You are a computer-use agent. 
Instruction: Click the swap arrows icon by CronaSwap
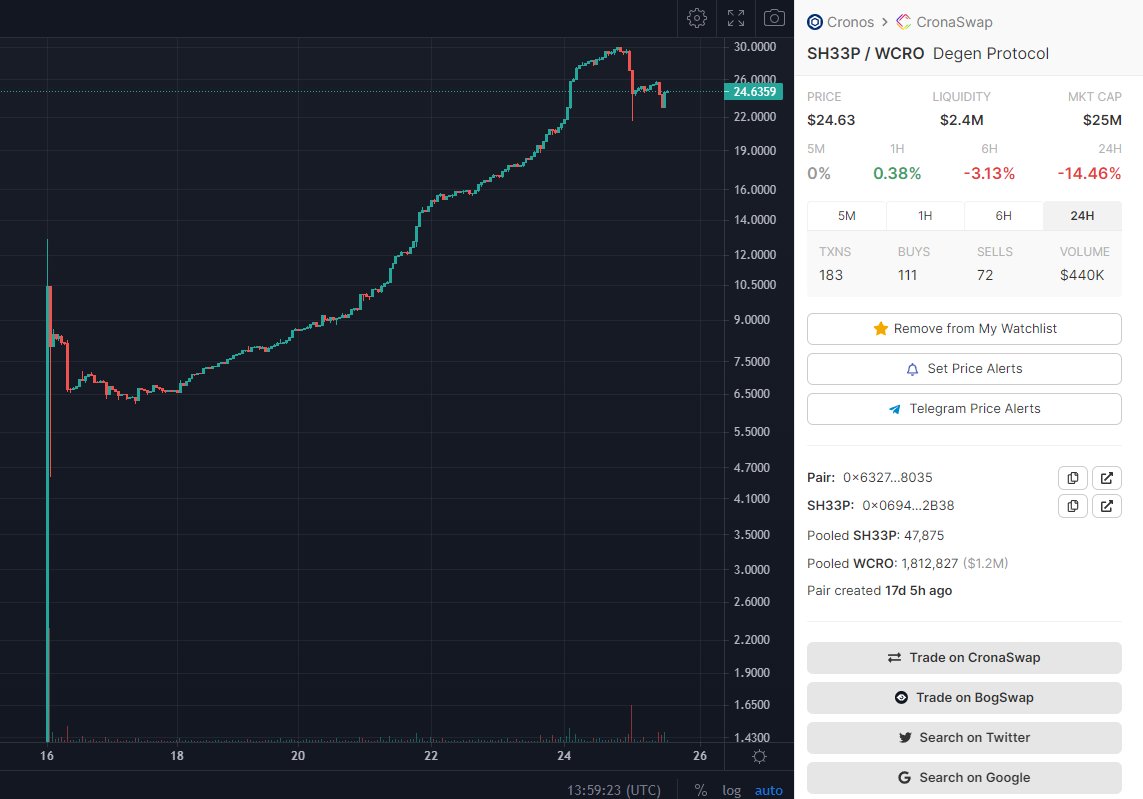tap(894, 658)
